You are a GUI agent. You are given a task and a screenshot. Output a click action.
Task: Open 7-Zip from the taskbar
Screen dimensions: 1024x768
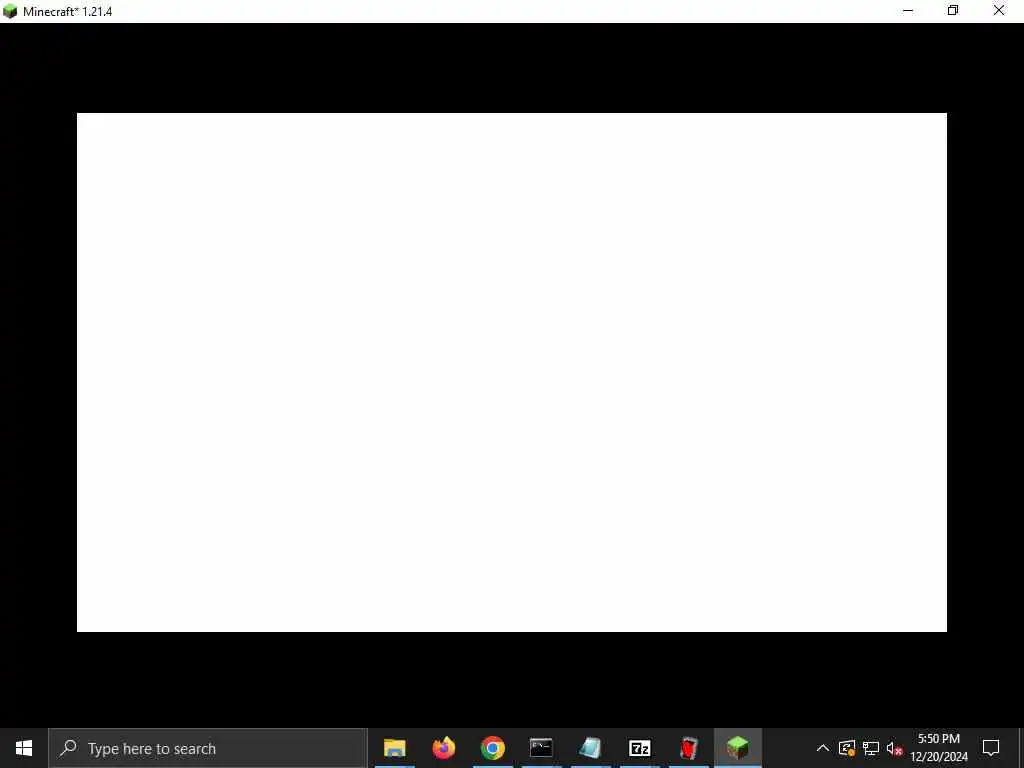tap(639, 748)
